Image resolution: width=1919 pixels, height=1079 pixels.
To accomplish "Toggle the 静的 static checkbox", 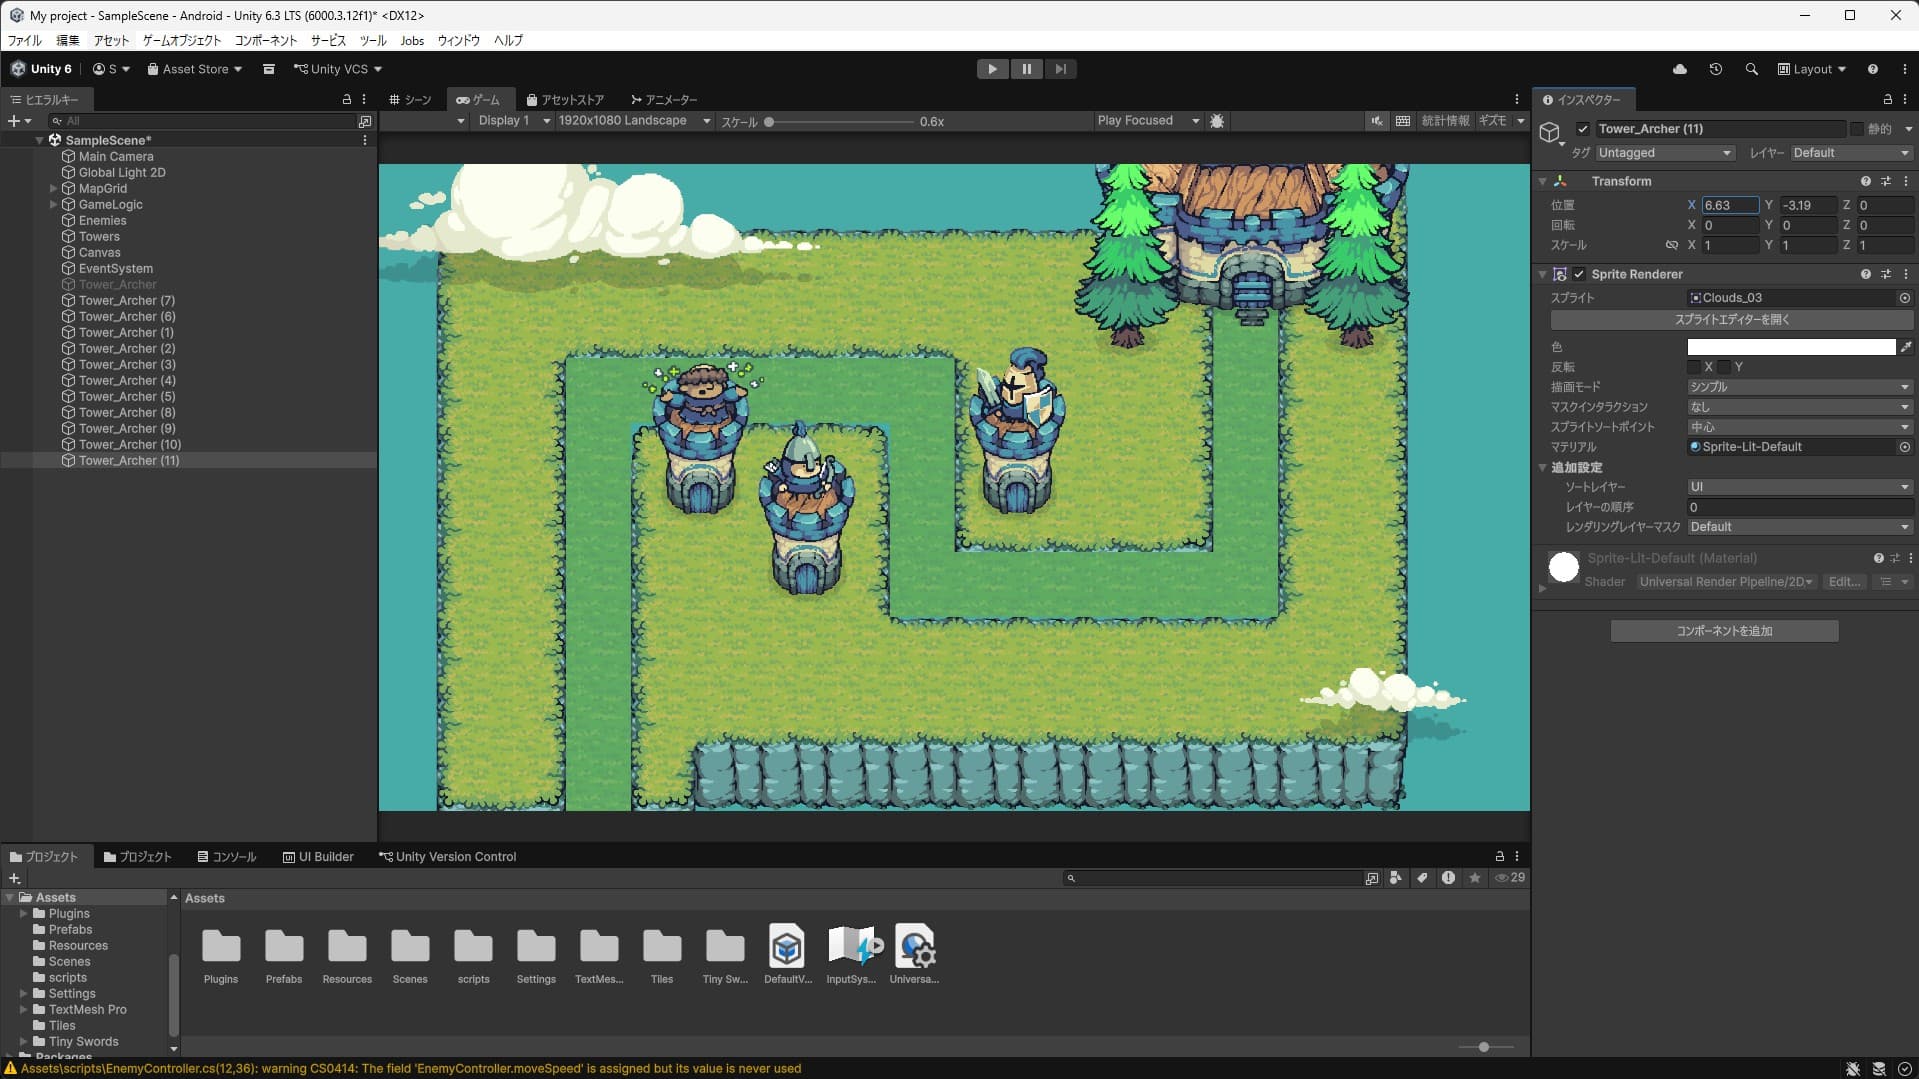I will click(1857, 129).
